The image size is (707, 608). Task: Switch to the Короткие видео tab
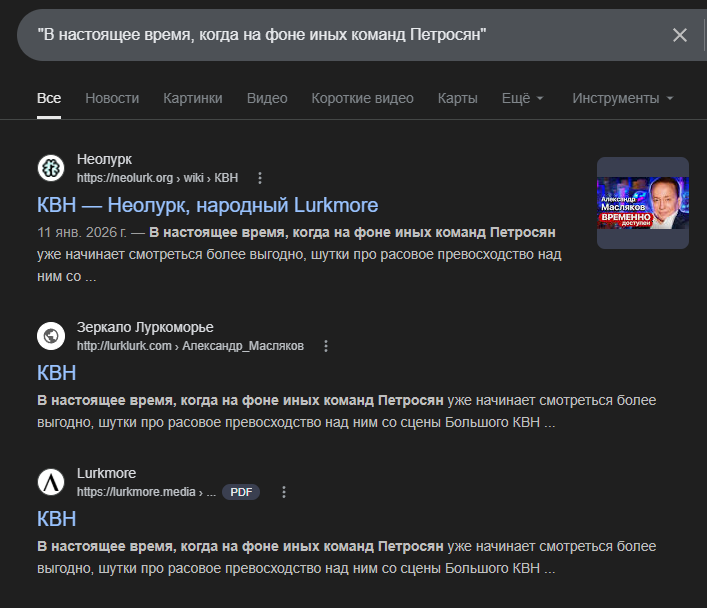363,98
